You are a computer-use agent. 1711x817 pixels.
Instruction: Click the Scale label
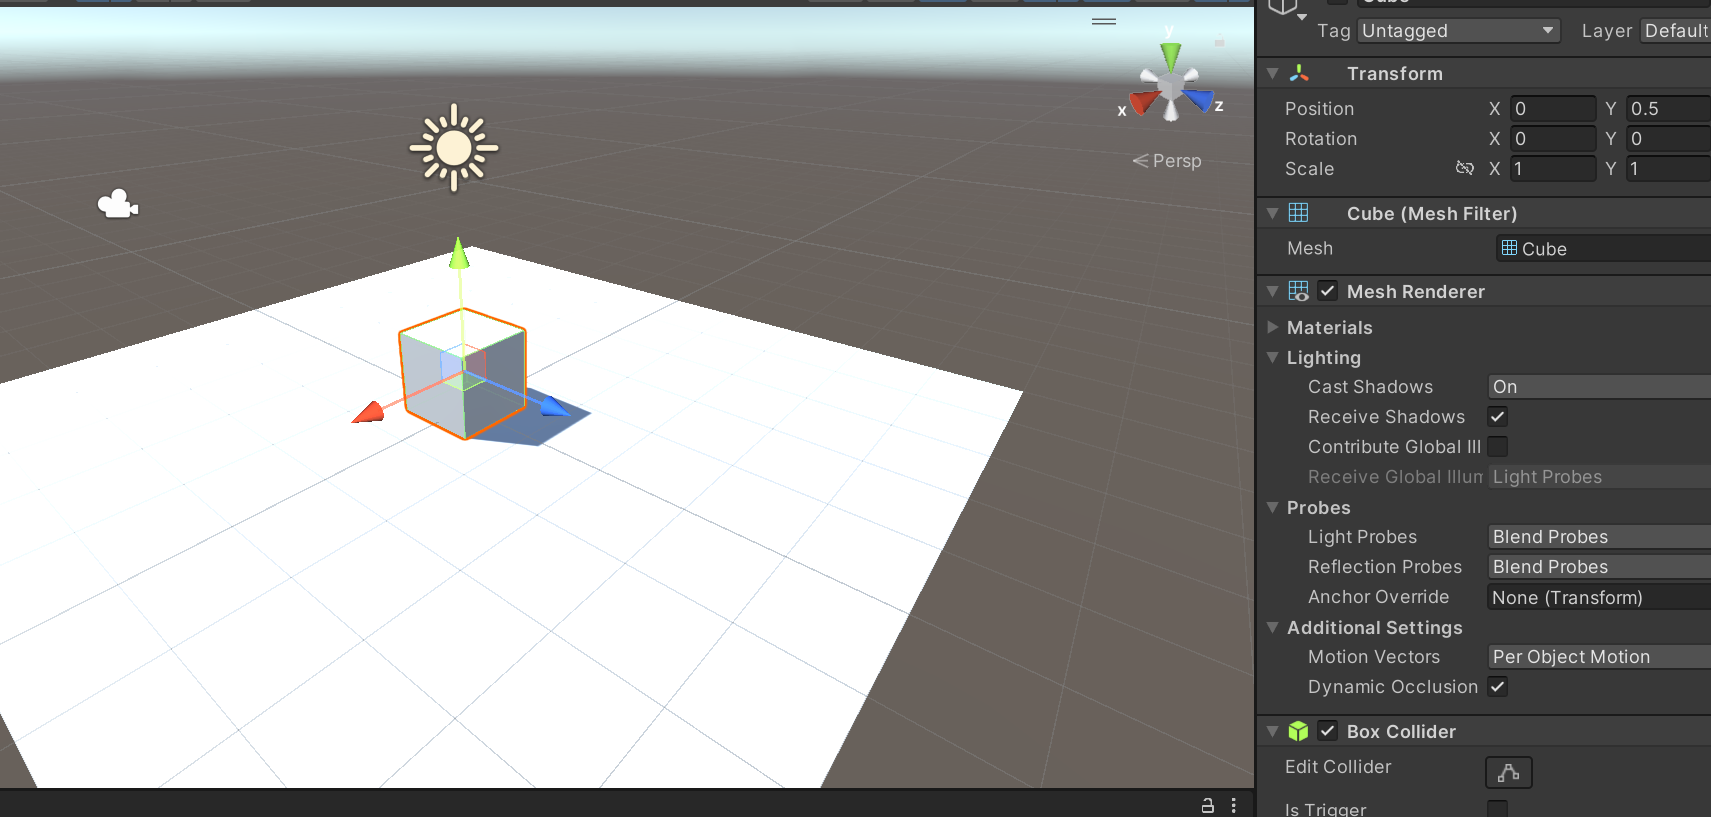1309,169
